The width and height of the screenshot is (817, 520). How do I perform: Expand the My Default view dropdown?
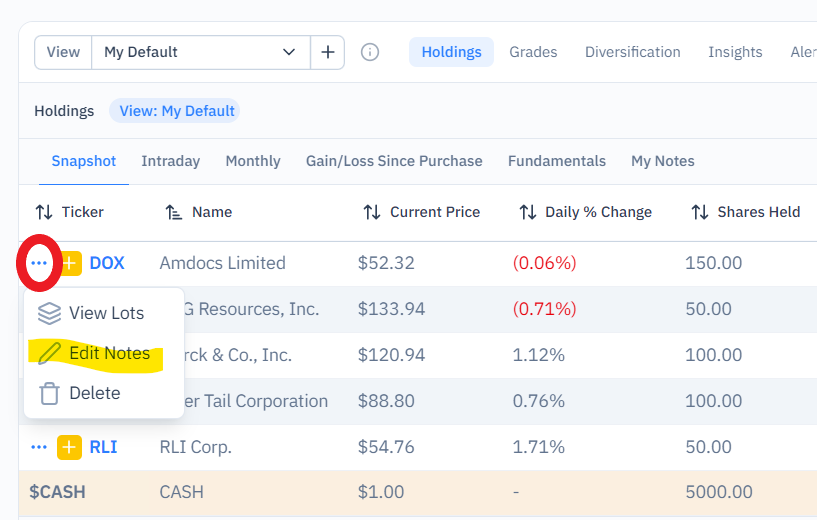201,52
